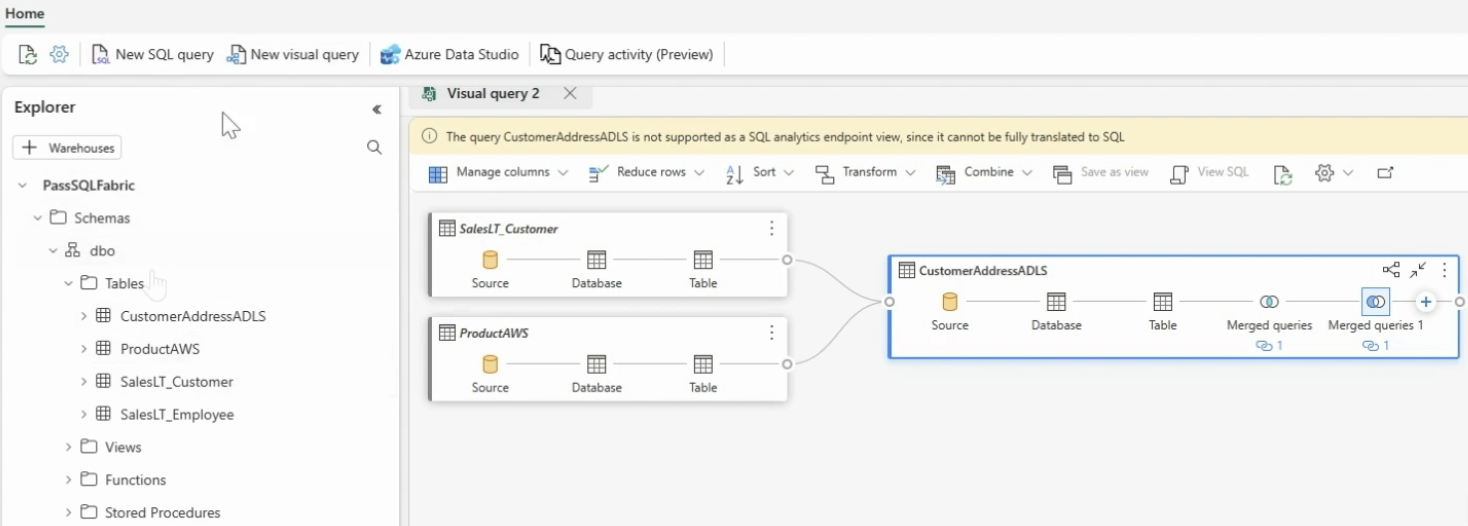Open Query activity (Preview)
1468x526 pixels.
[627, 55]
